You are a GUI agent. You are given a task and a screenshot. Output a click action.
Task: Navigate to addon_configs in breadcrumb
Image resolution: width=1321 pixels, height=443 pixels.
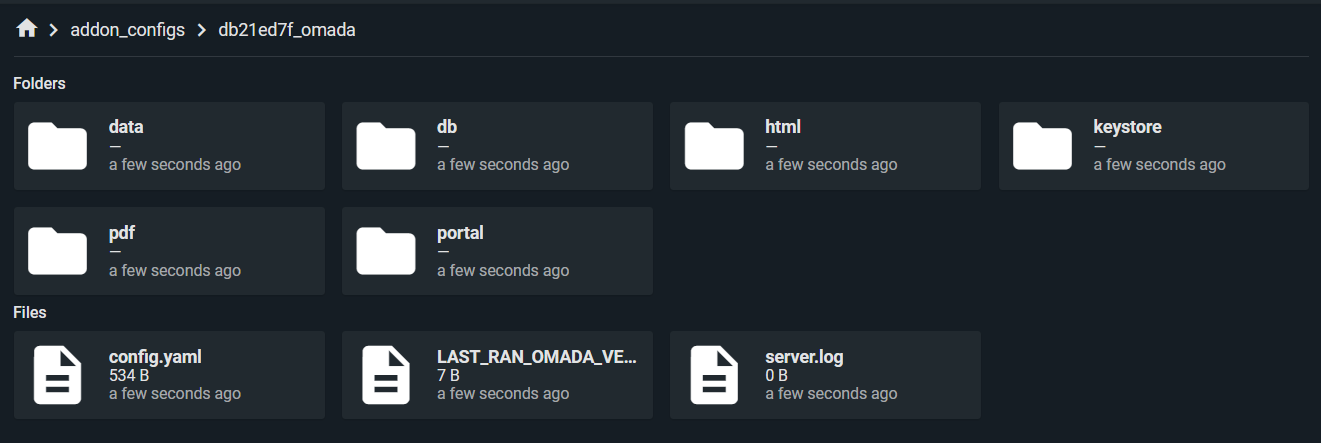[x=127, y=30]
